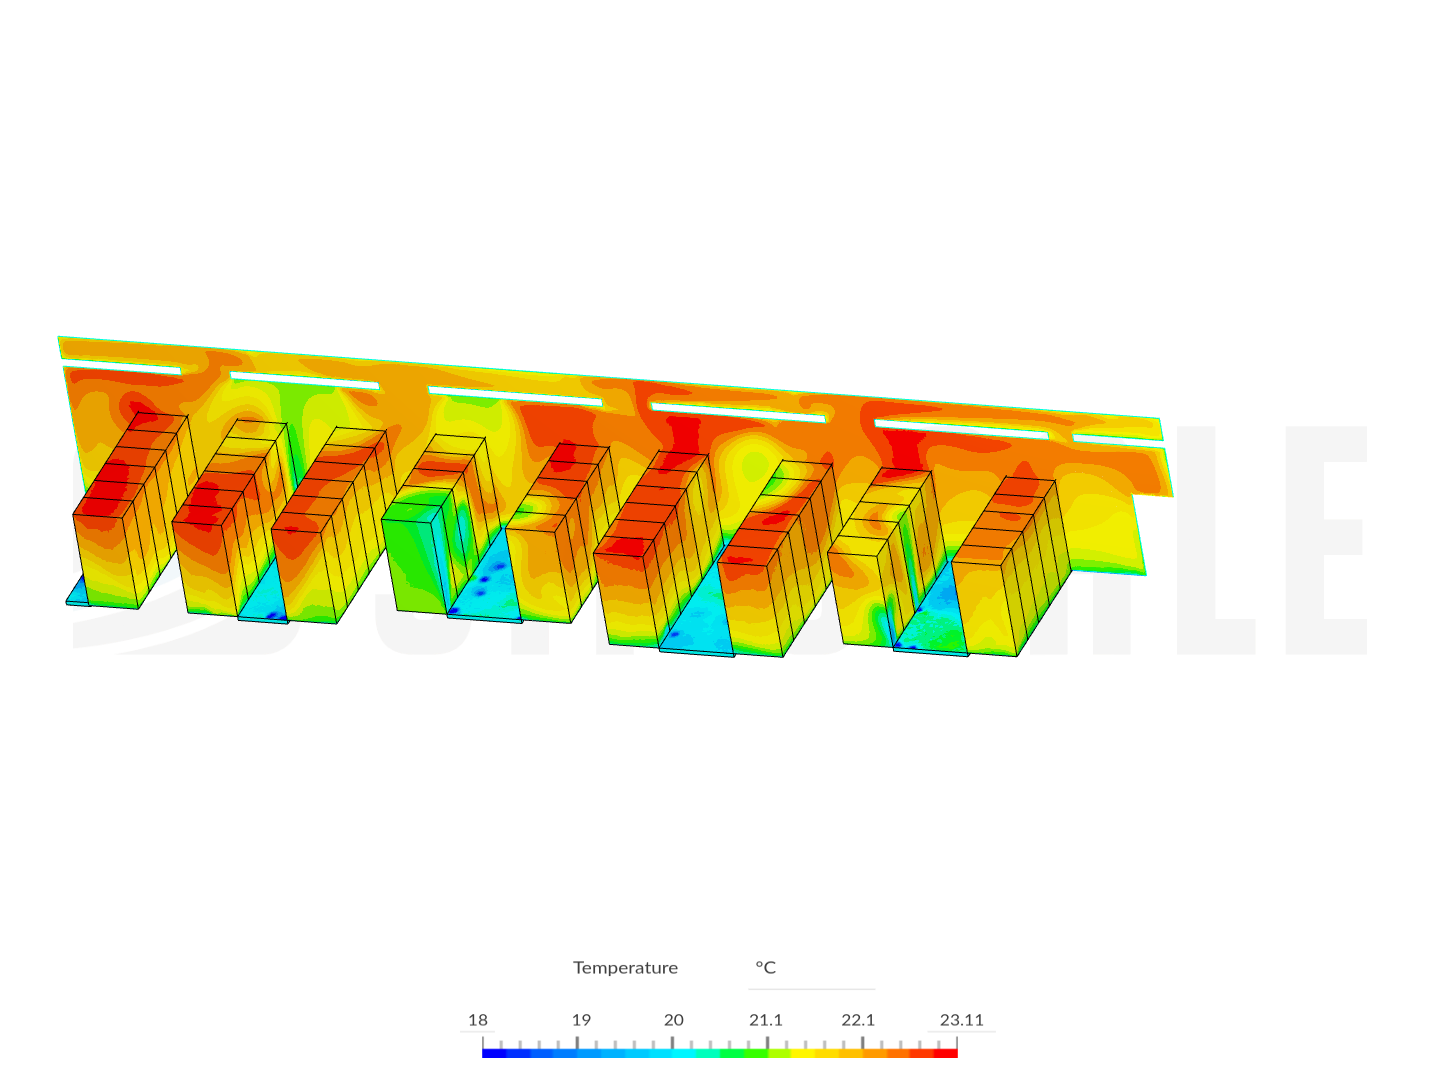Image resolution: width=1440 pixels, height=1080 pixels.
Task: Click the 21.1 value on the legend
Action: click(x=766, y=1020)
